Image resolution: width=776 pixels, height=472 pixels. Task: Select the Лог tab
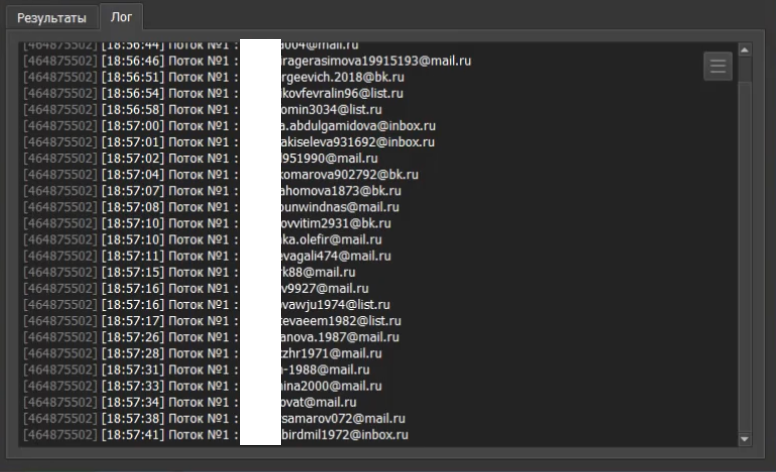(121, 17)
